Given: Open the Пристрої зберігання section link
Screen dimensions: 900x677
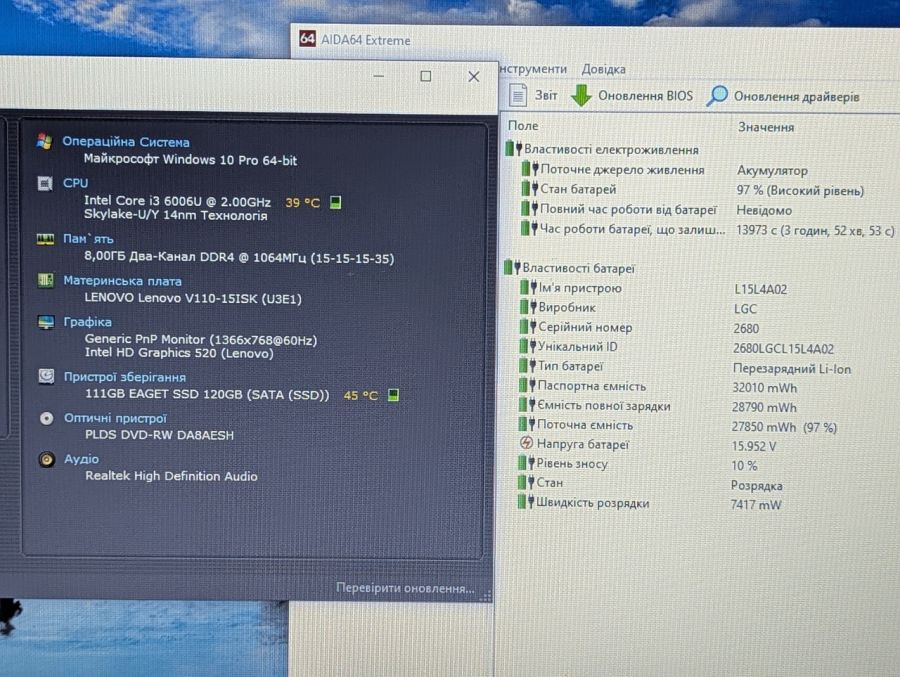Looking at the screenshot, I should tap(125, 377).
